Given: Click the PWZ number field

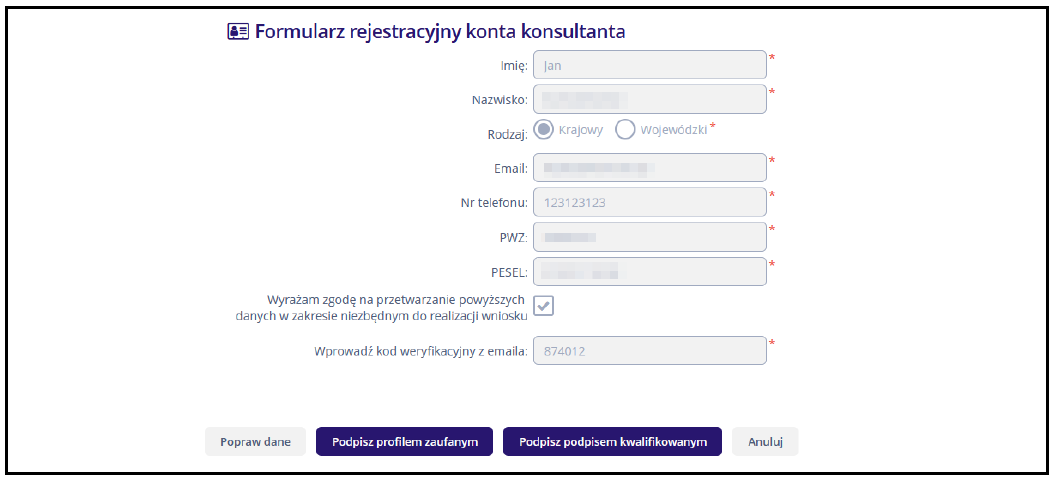Looking at the screenshot, I should [650, 237].
